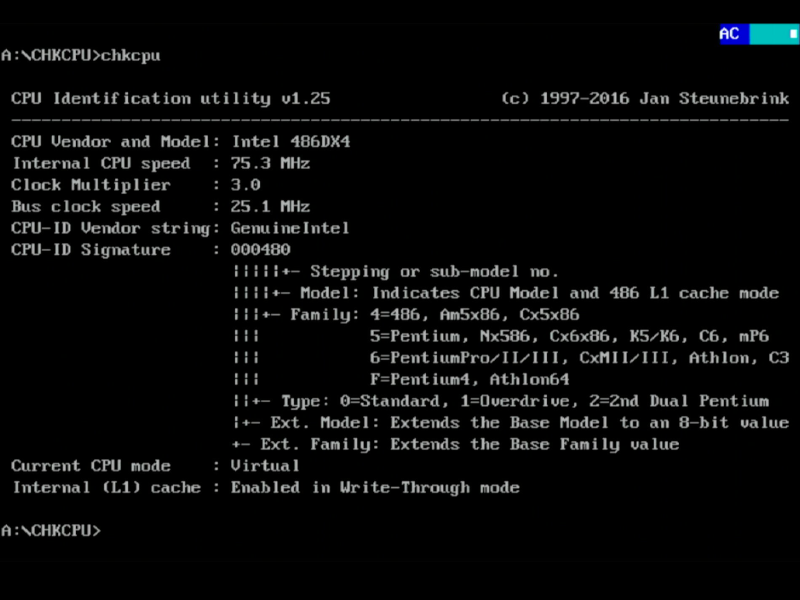The height and width of the screenshot is (600, 800).
Task: Click the Enabled in Write-Through mode text
Action: click(x=375, y=488)
